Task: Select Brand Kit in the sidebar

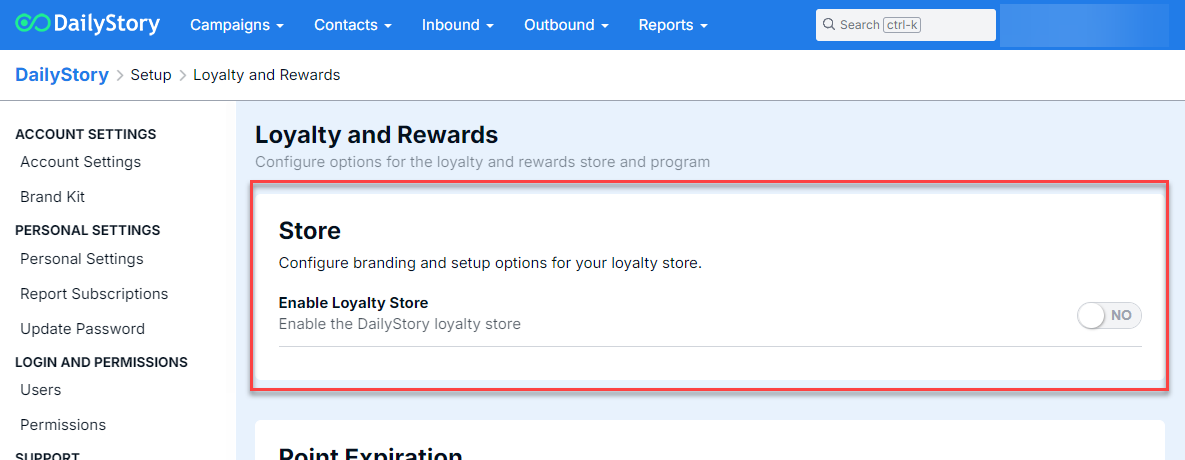Action: click(x=53, y=197)
